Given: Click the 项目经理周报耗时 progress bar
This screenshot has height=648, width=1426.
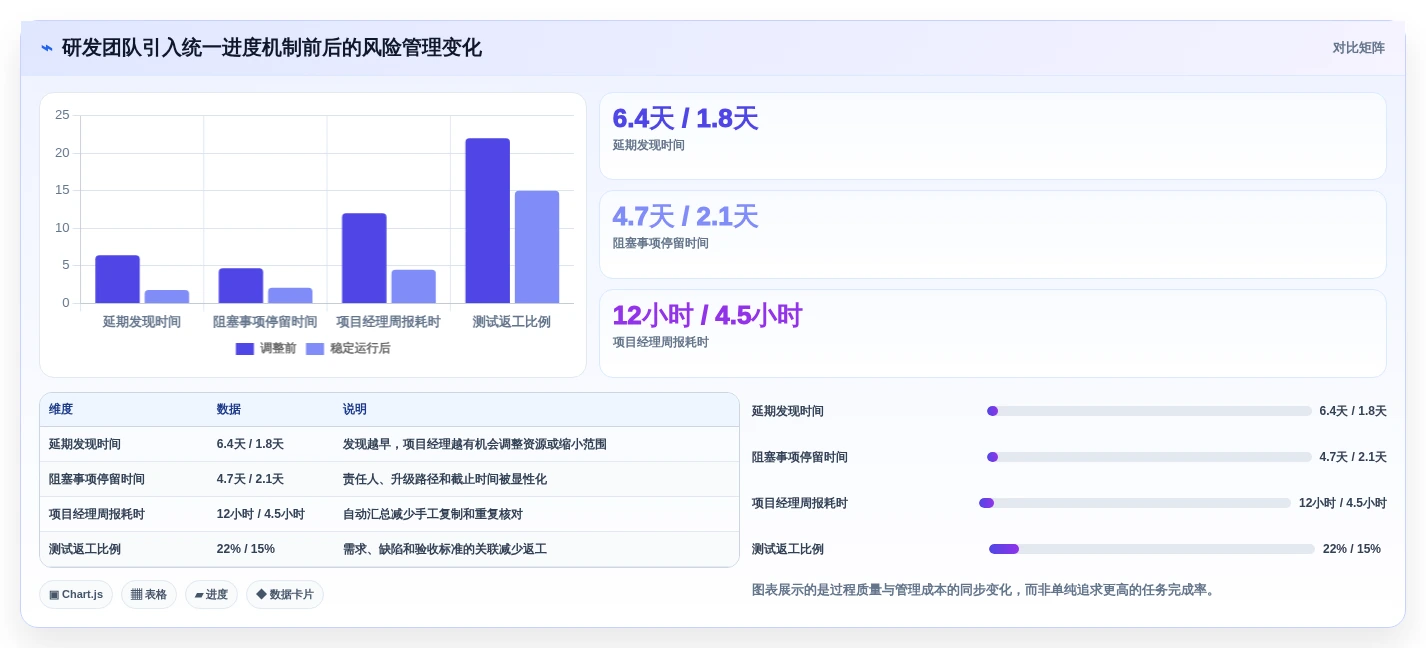Looking at the screenshot, I should coord(1135,503).
